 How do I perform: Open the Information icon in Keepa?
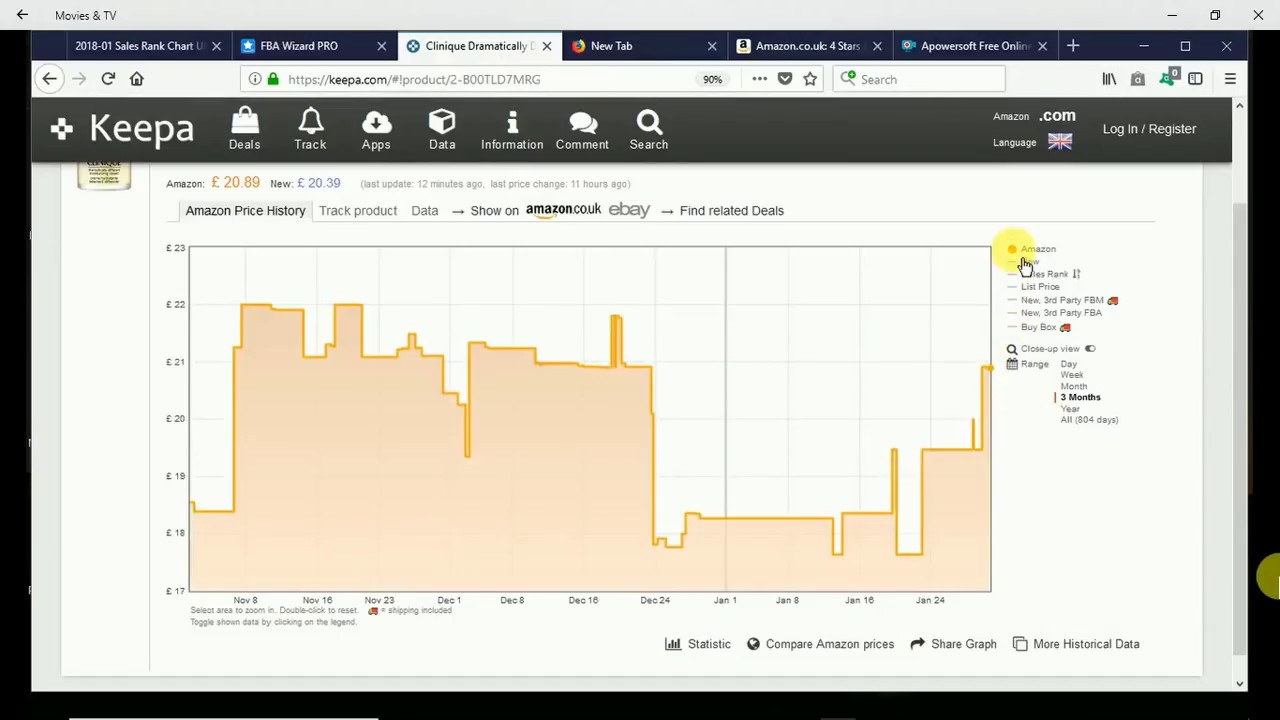tap(512, 129)
